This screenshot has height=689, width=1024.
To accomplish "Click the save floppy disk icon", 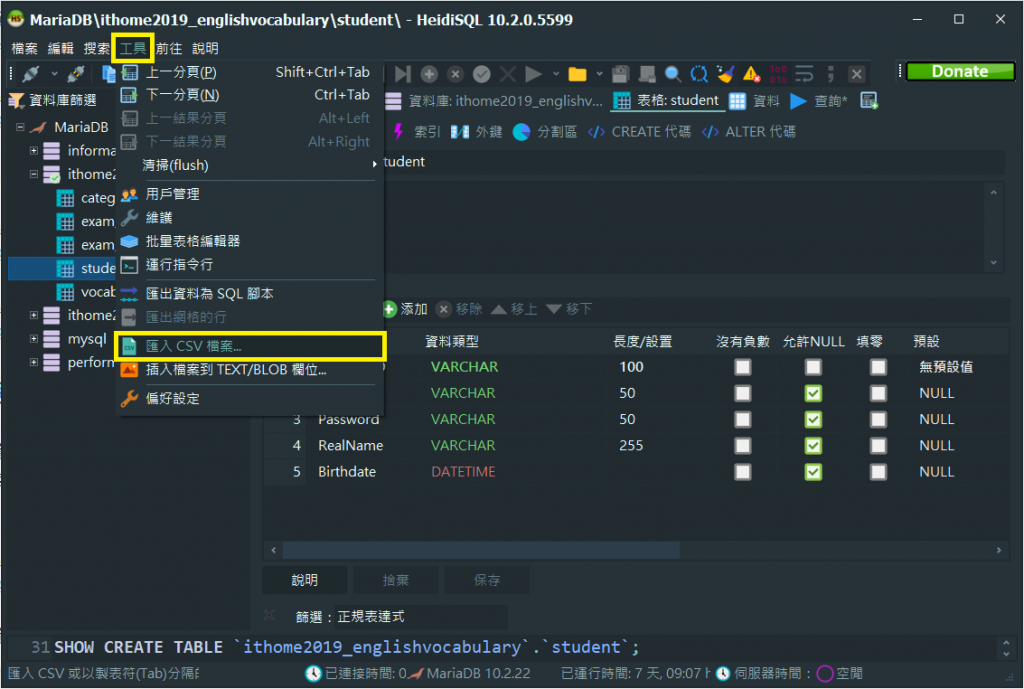I will coord(620,74).
